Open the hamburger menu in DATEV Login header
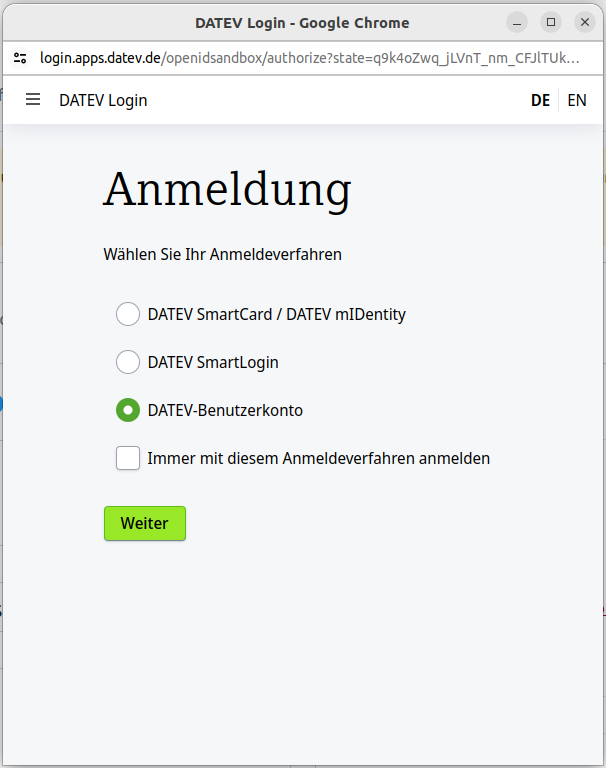 click(33, 100)
